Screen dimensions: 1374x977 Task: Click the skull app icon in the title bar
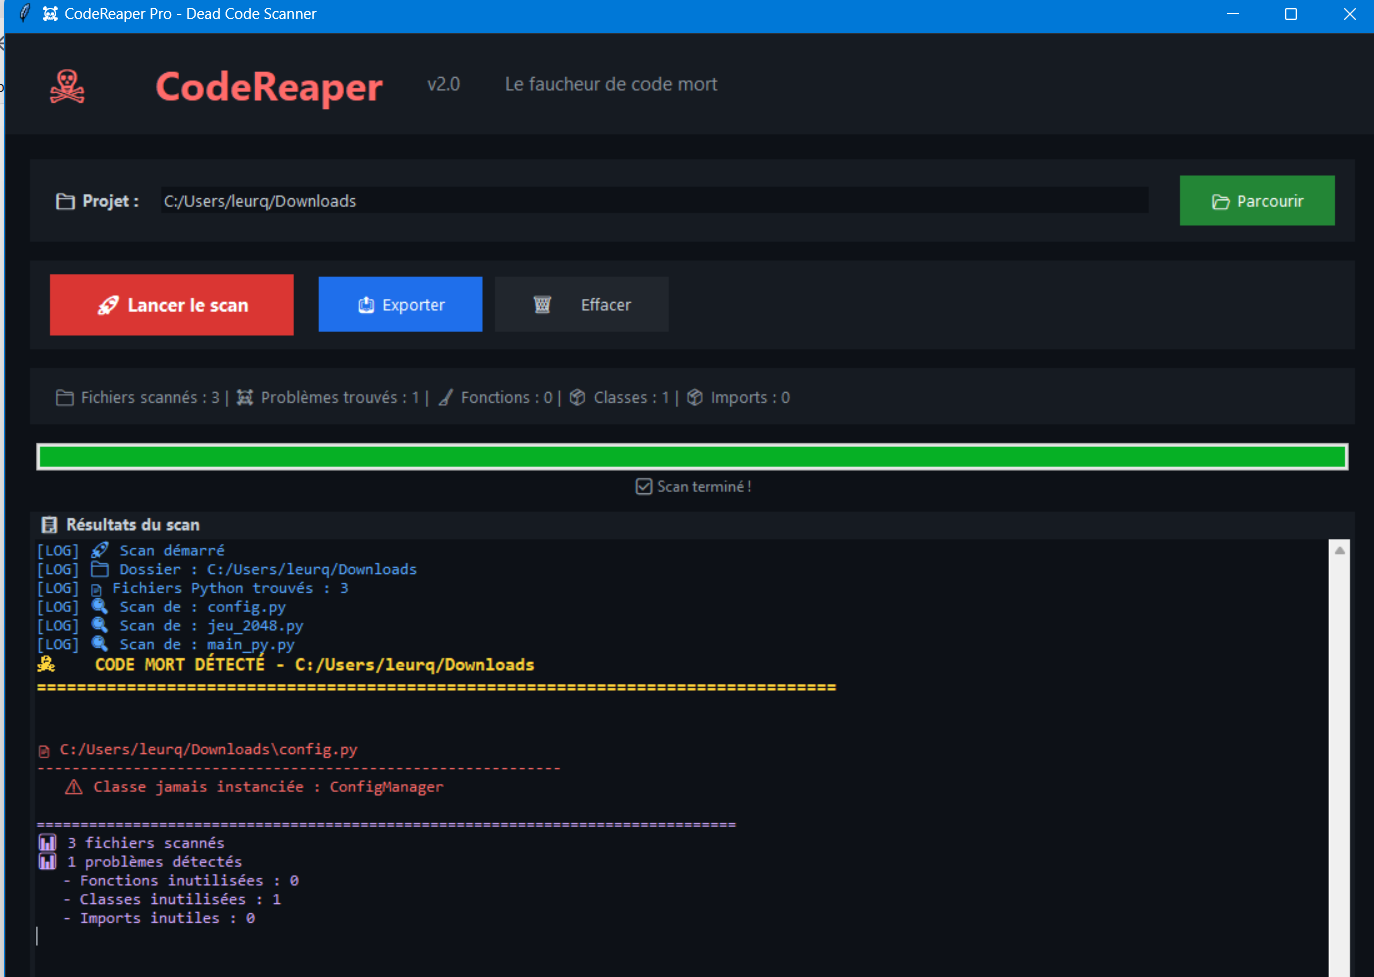click(x=50, y=14)
